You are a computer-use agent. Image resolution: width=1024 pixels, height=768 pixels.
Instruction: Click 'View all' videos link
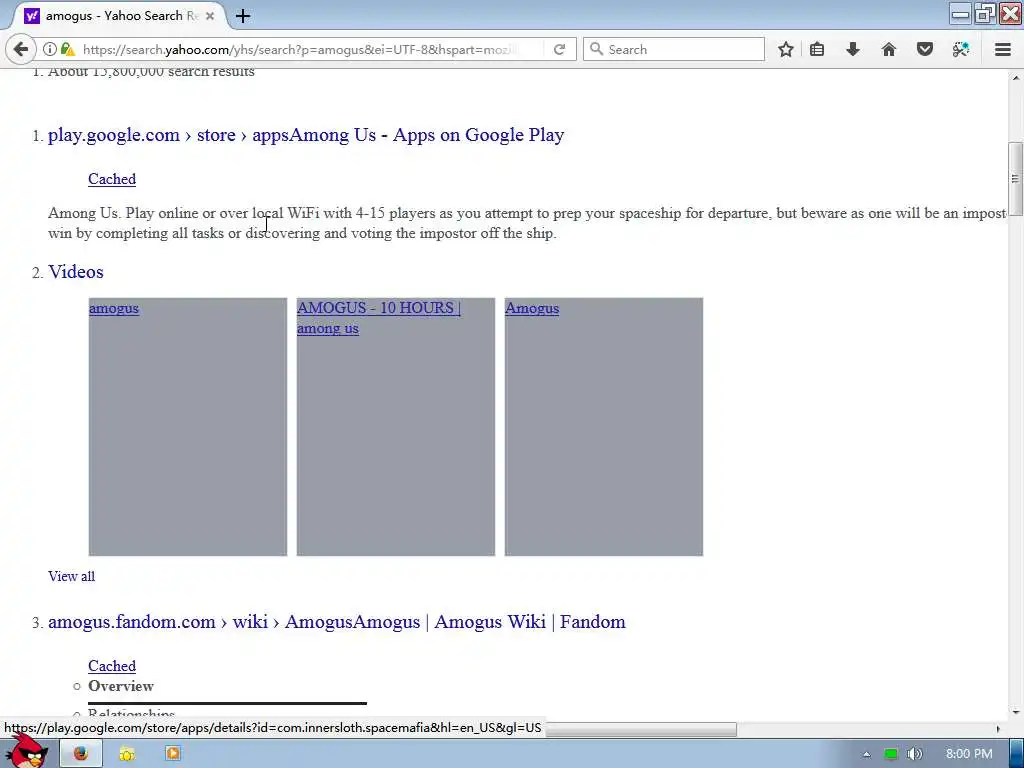click(x=71, y=576)
